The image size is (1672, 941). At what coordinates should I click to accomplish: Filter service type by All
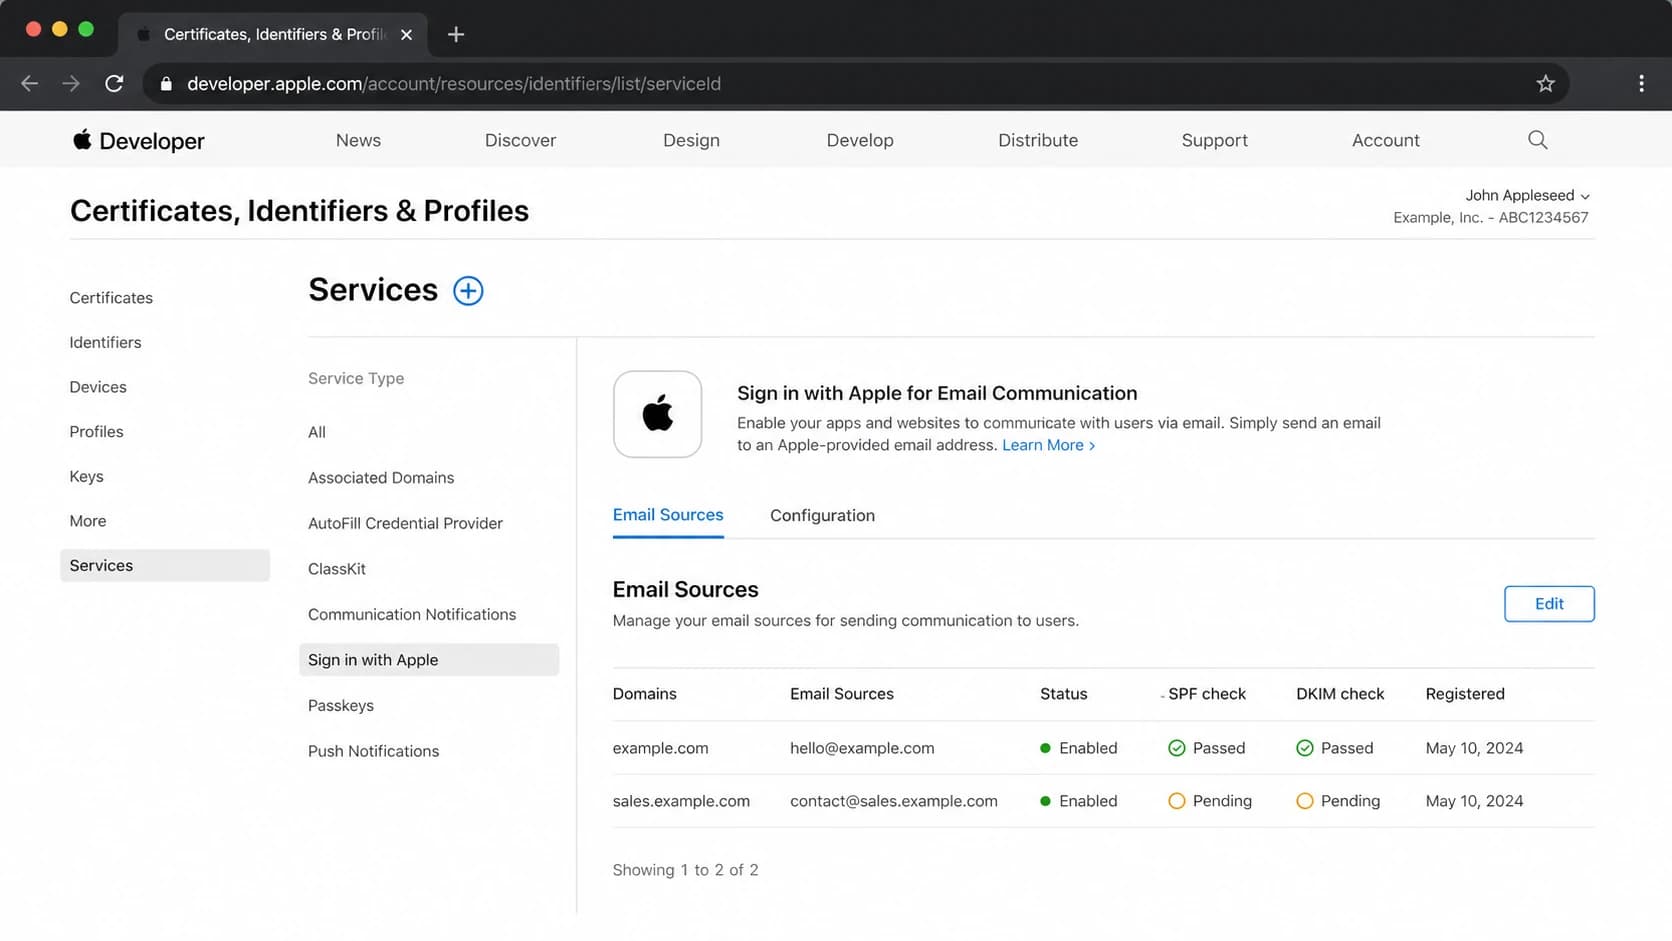317,432
